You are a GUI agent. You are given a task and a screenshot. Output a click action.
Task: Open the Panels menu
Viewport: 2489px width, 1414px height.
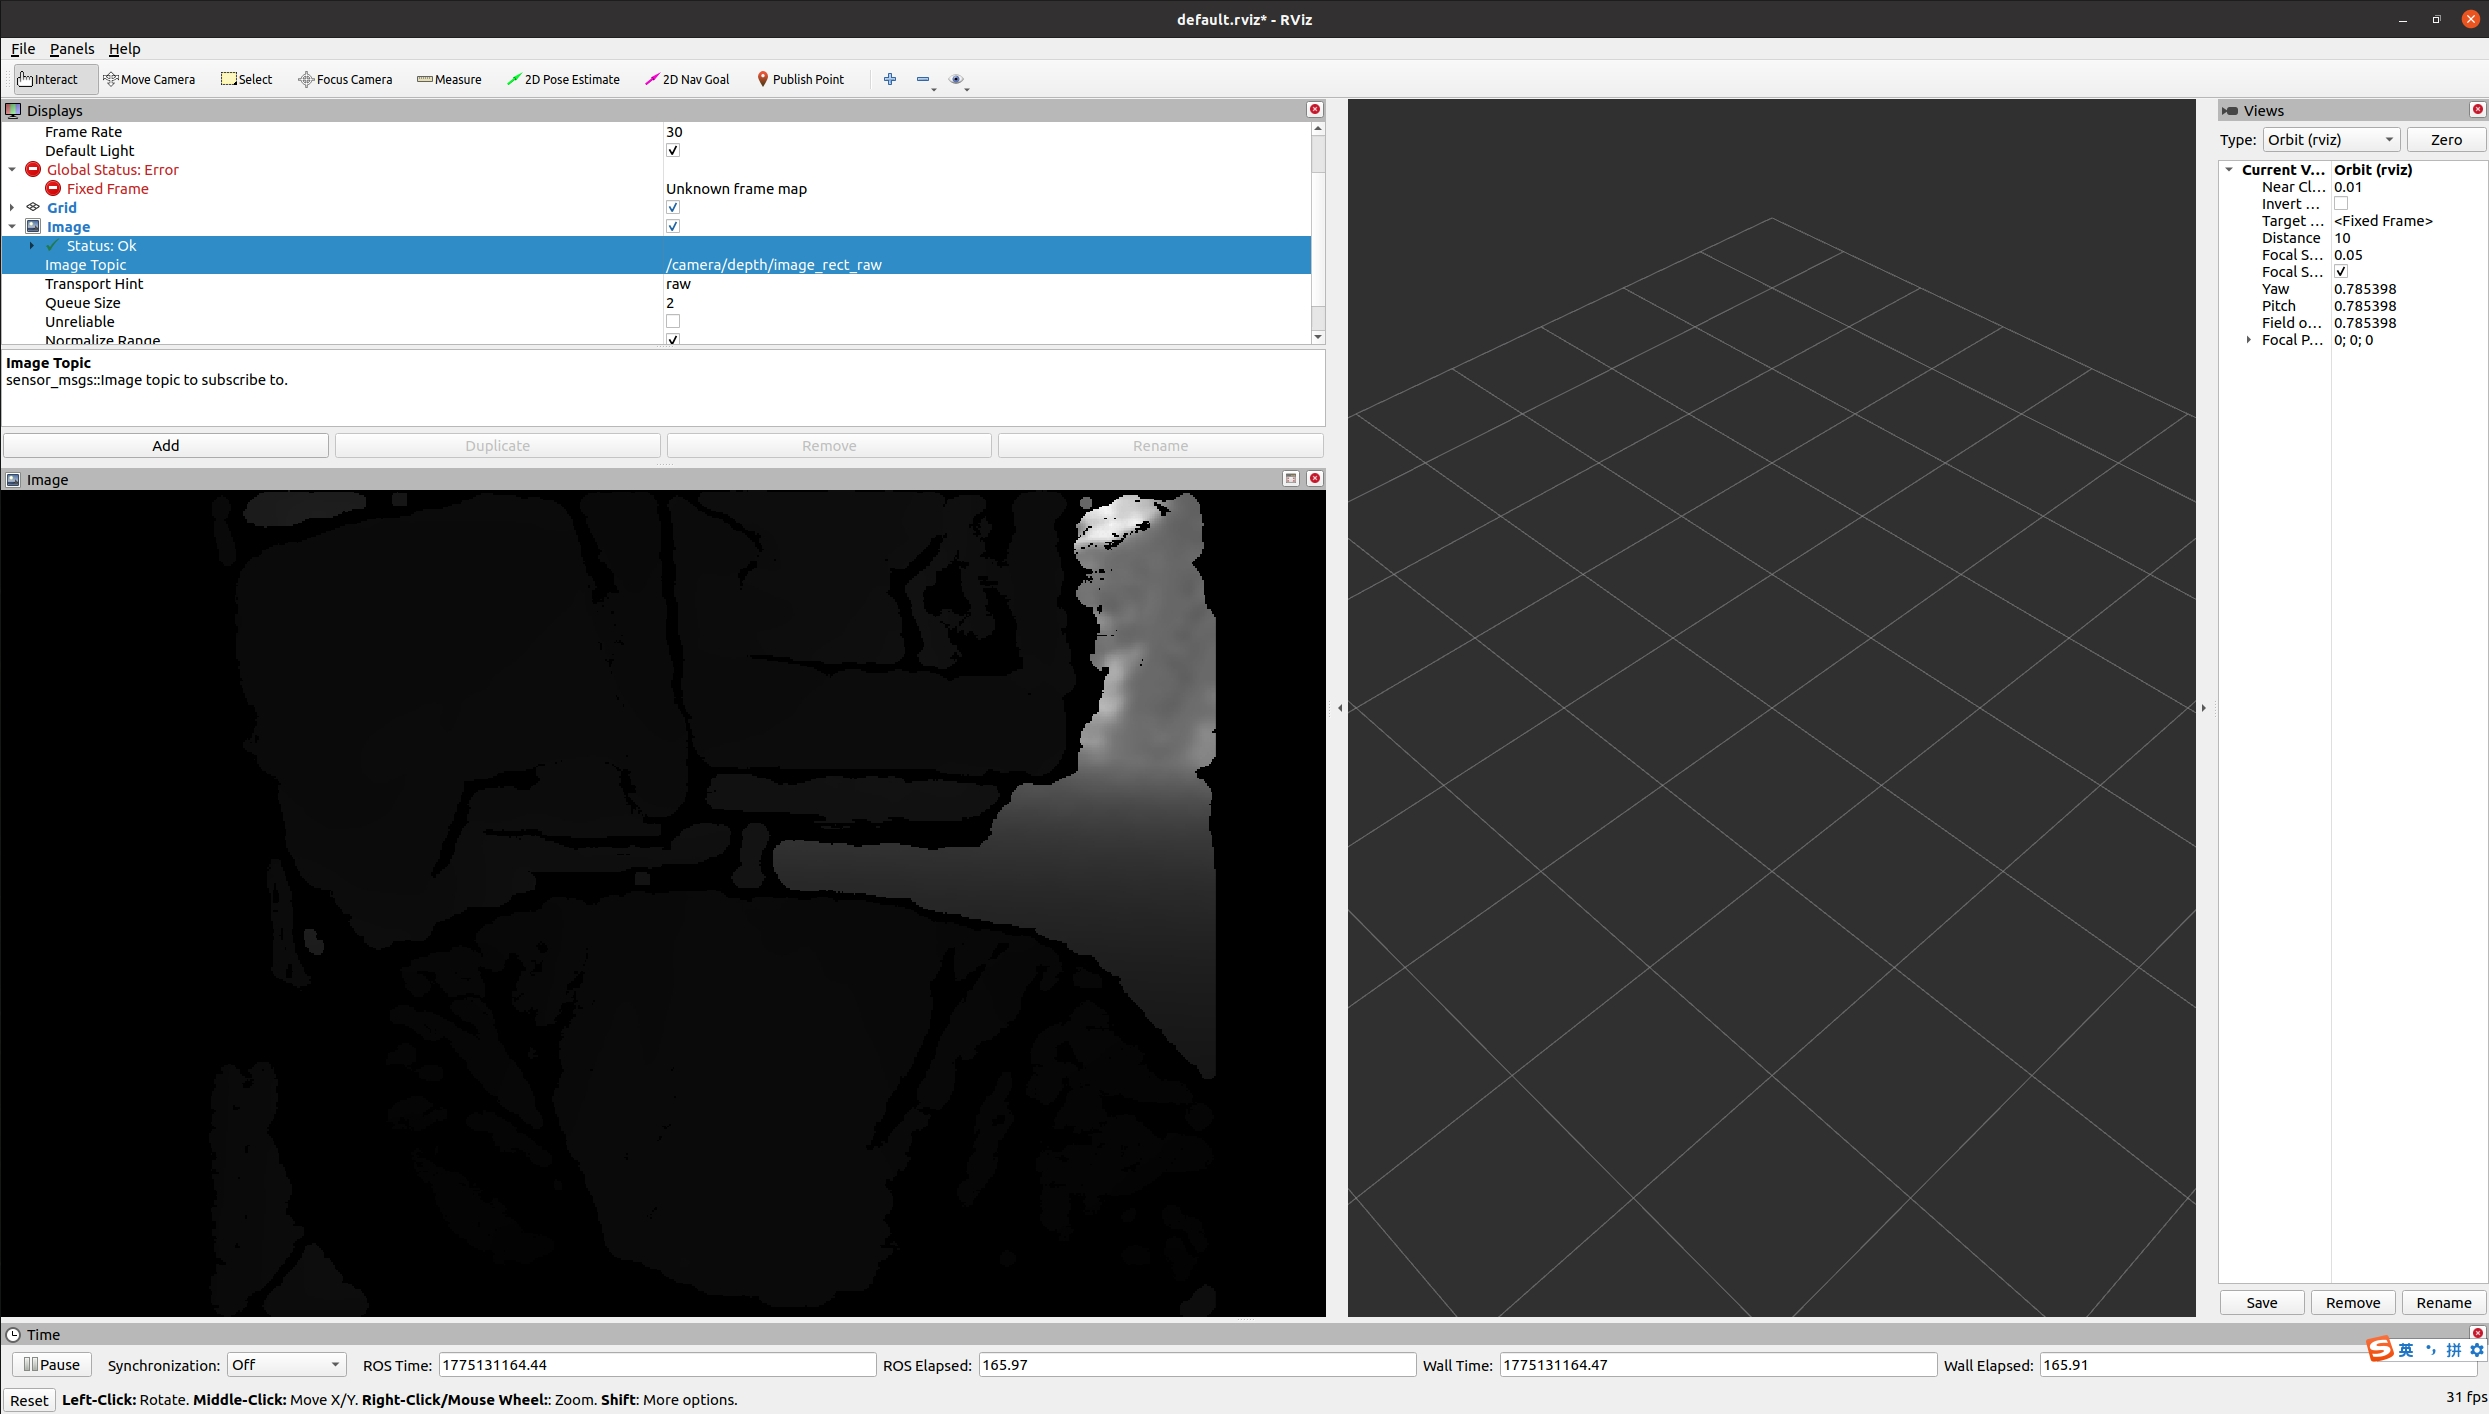pyautogui.click(x=72, y=48)
